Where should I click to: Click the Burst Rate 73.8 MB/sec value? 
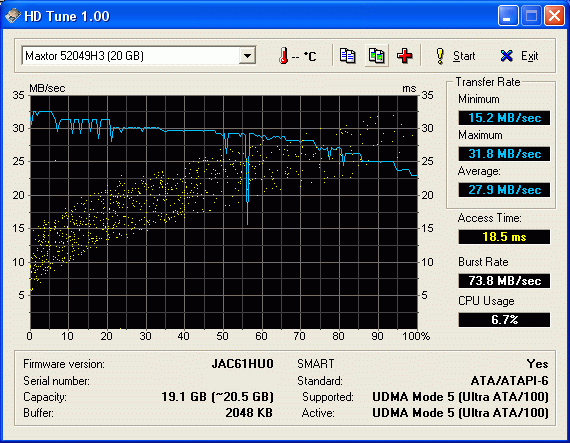tap(504, 281)
